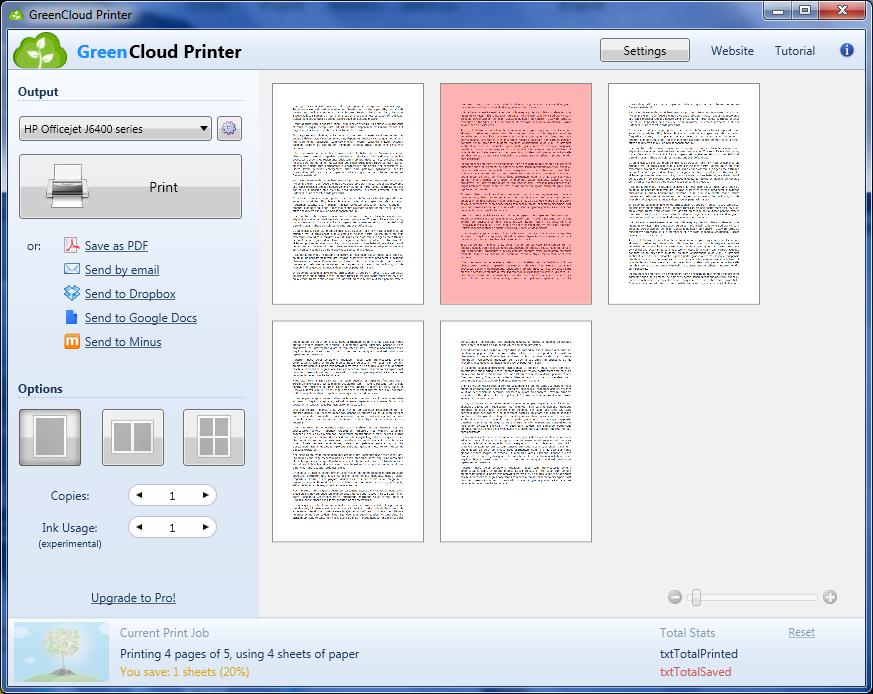Open the Settings panel
The image size is (873, 694).
[x=644, y=50]
